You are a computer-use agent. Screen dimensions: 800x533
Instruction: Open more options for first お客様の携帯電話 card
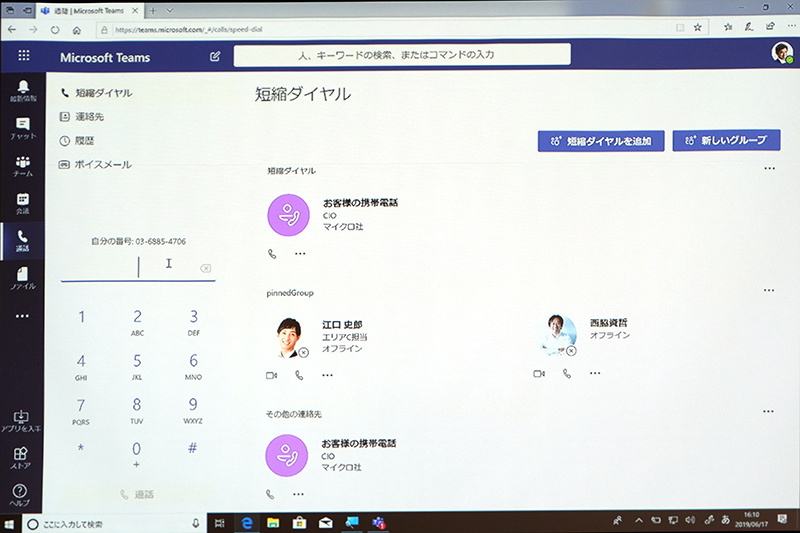[300, 253]
